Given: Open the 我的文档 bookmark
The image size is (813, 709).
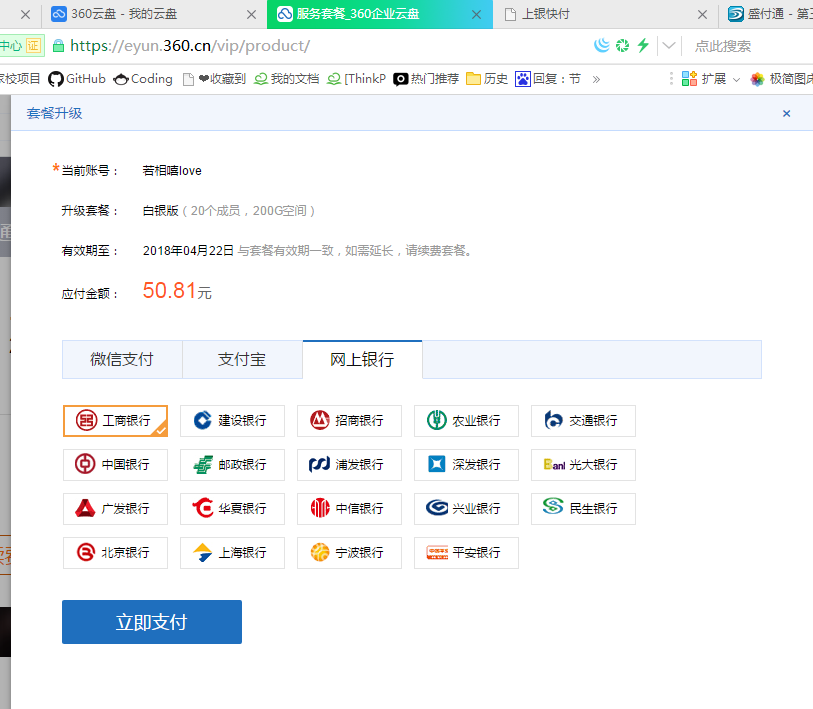Looking at the screenshot, I should pos(286,79).
